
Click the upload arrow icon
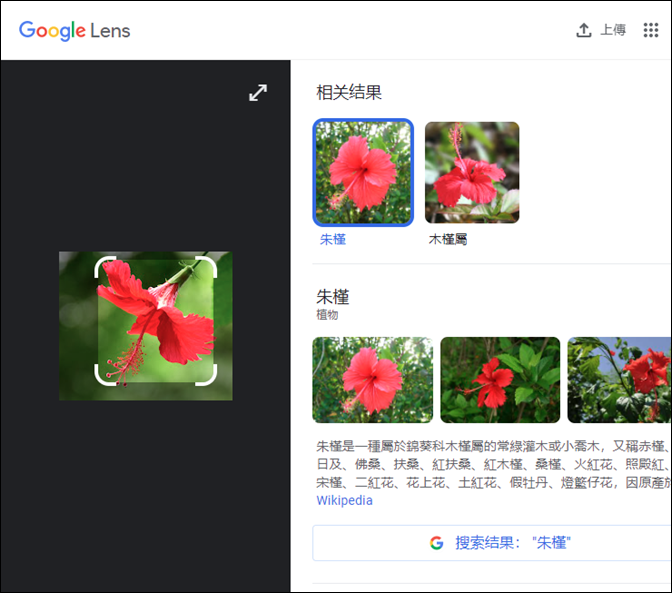[x=583, y=30]
